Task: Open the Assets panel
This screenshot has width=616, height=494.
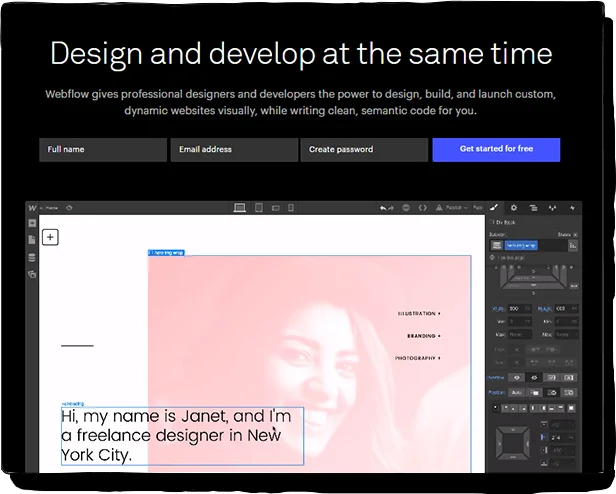Action: [32, 274]
